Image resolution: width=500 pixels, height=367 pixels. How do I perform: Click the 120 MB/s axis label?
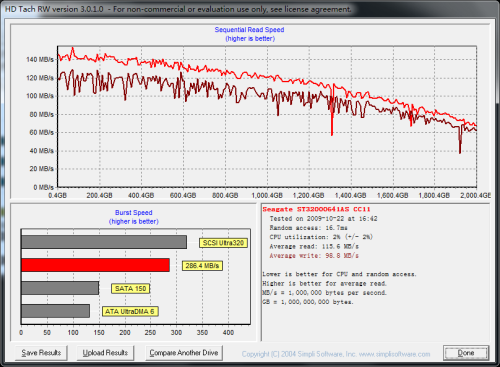(x=40, y=78)
